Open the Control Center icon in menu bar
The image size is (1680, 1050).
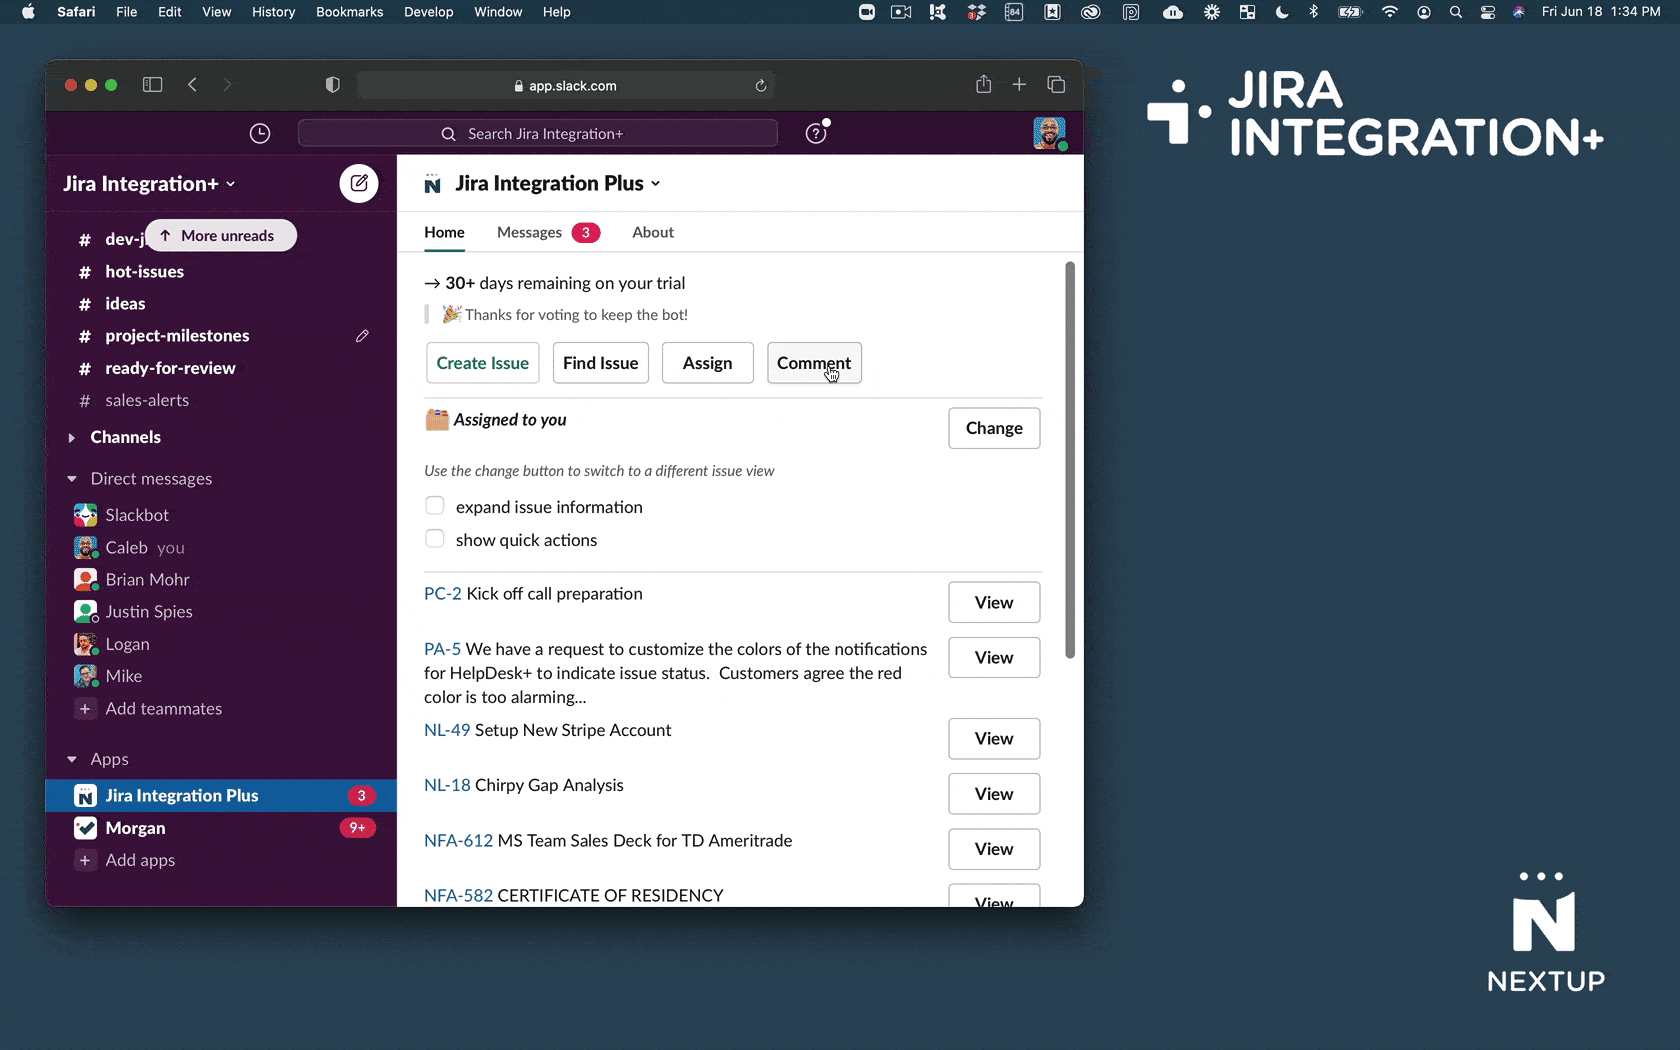click(x=1488, y=12)
